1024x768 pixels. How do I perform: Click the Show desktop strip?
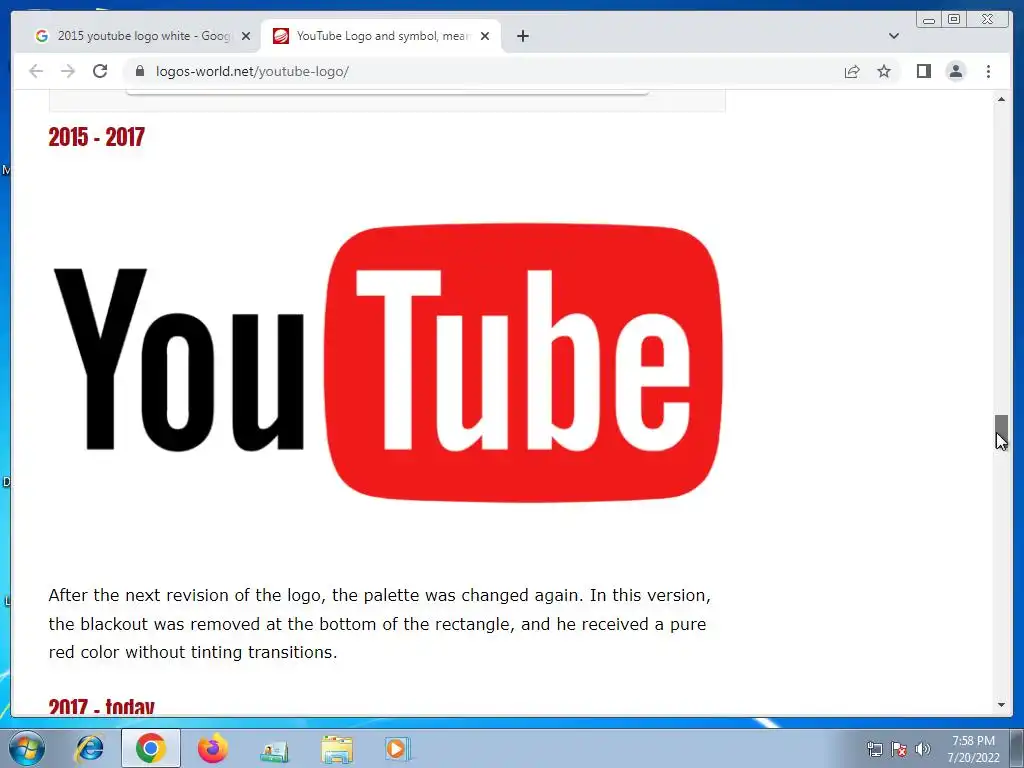tap(1017, 748)
